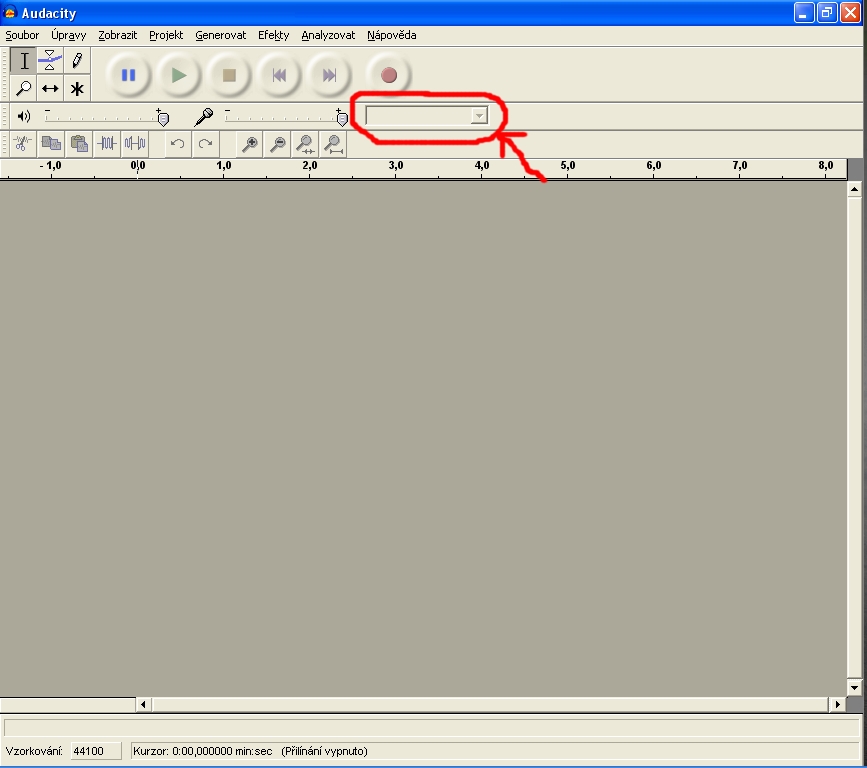The height and width of the screenshot is (768, 867).
Task: Select the Selection (I-beam) tool
Action: (24, 61)
